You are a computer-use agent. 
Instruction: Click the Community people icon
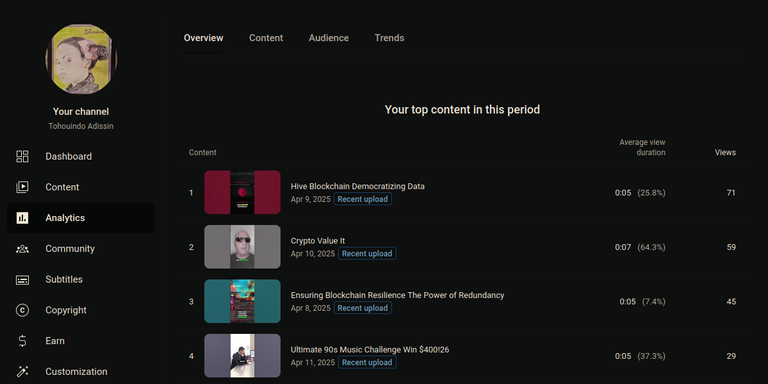(22, 249)
